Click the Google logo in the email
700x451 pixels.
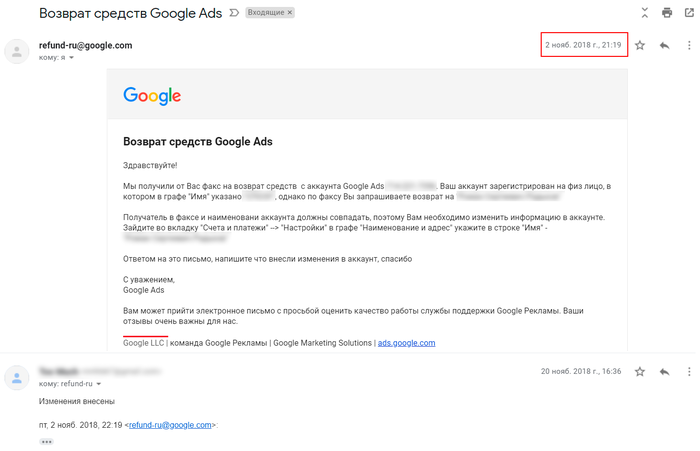[152, 96]
